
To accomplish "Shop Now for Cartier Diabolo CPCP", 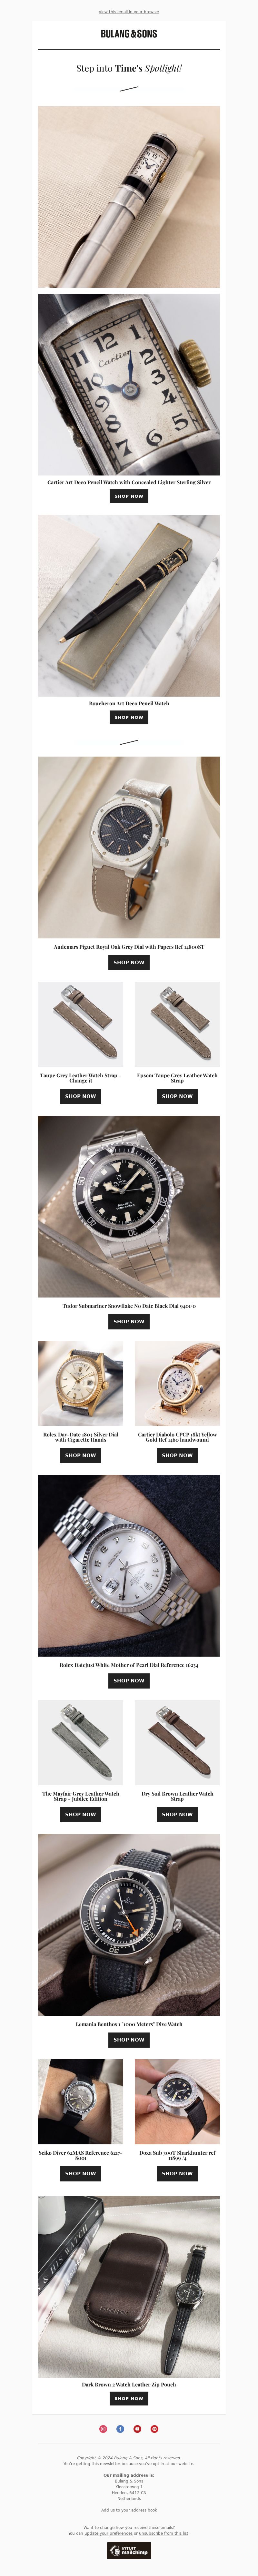I will (177, 1455).
